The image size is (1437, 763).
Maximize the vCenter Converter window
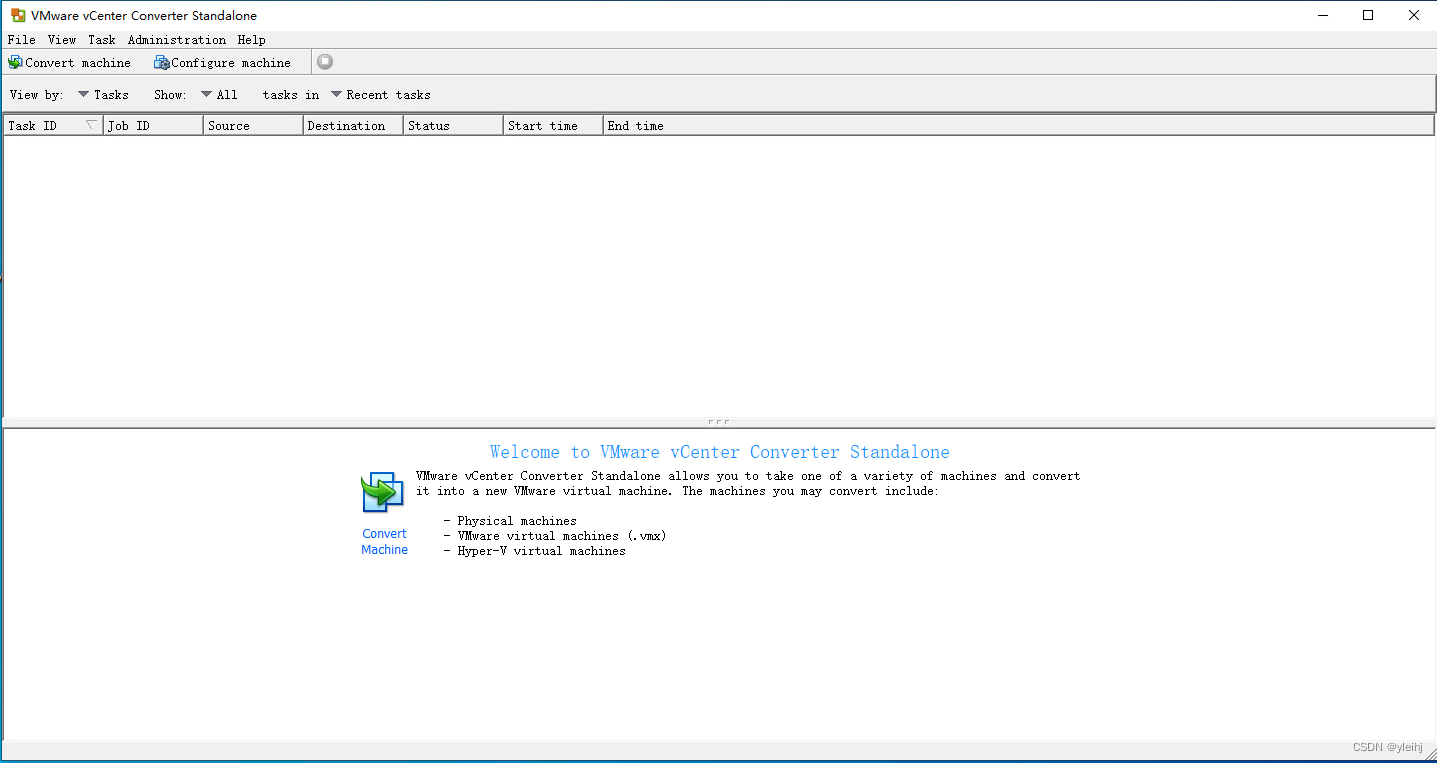(1368, 15)
